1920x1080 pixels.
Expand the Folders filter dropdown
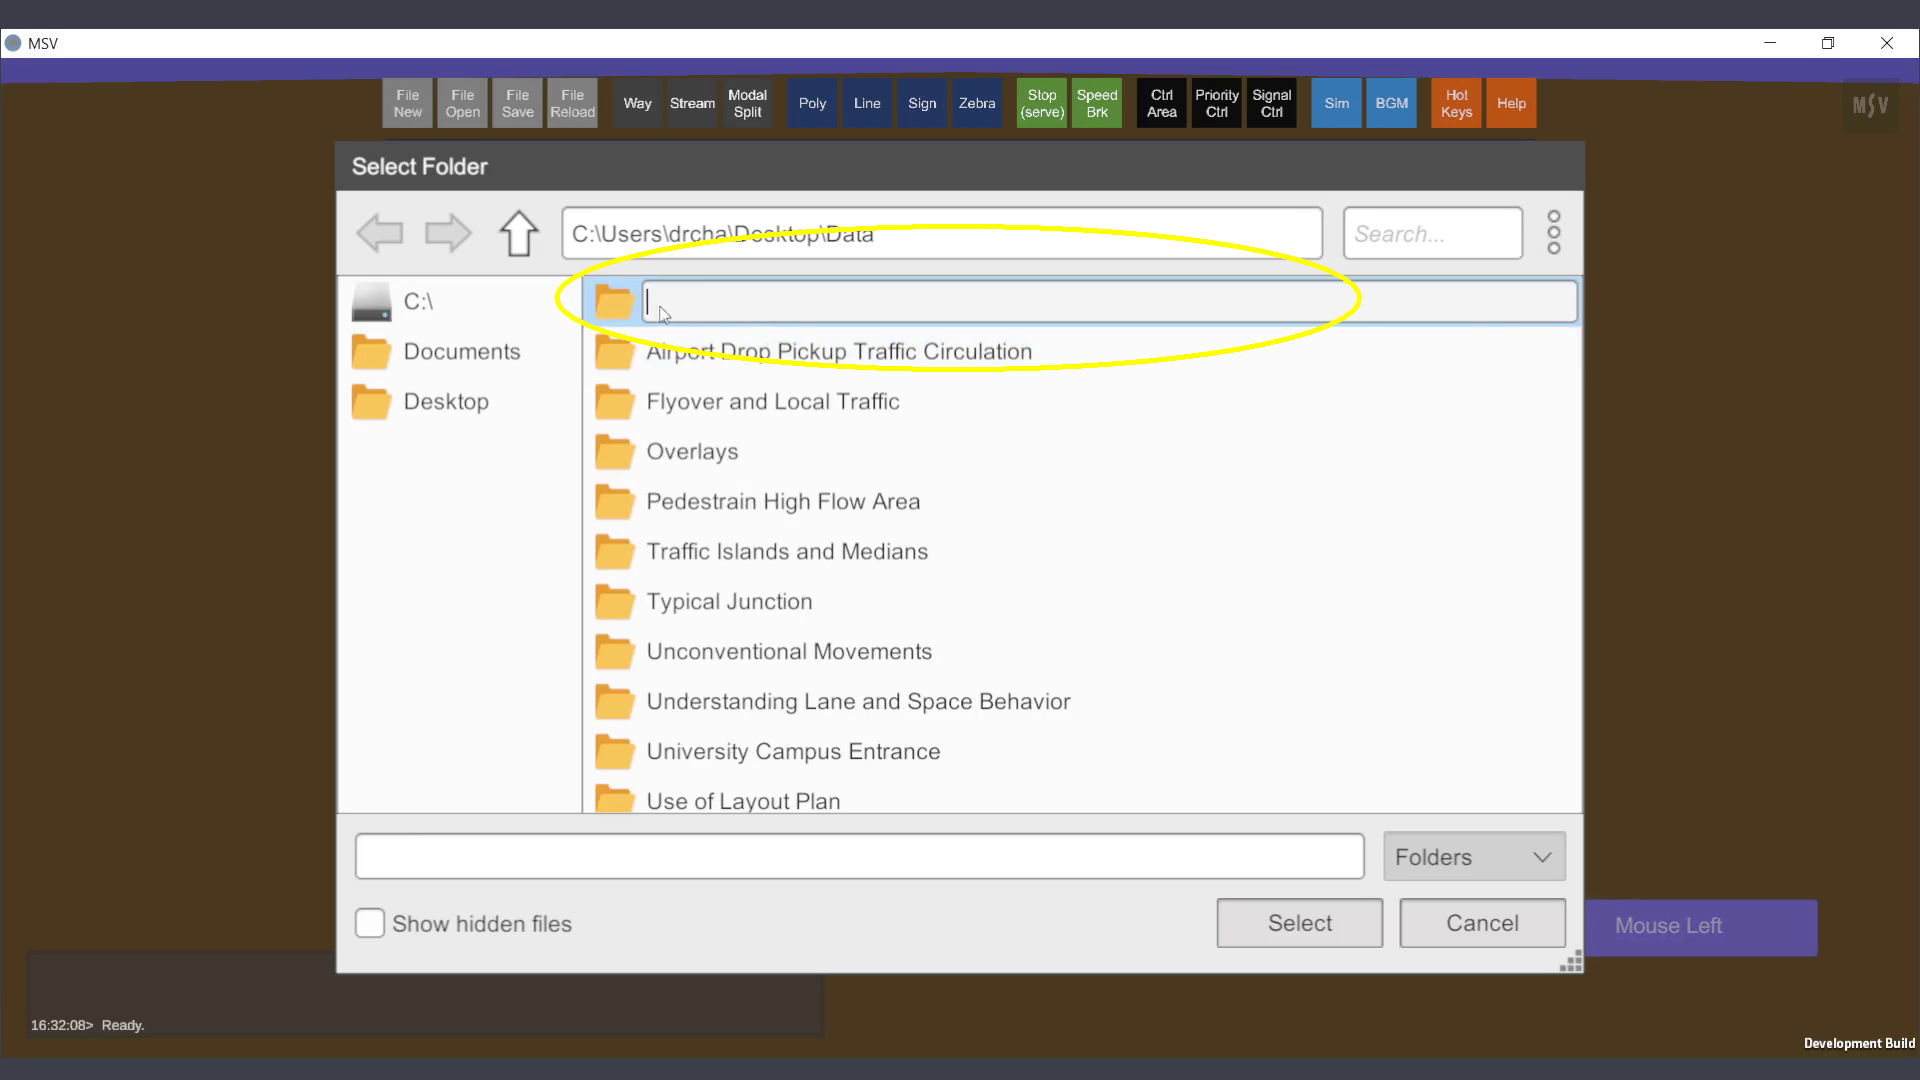point(1474,857)
